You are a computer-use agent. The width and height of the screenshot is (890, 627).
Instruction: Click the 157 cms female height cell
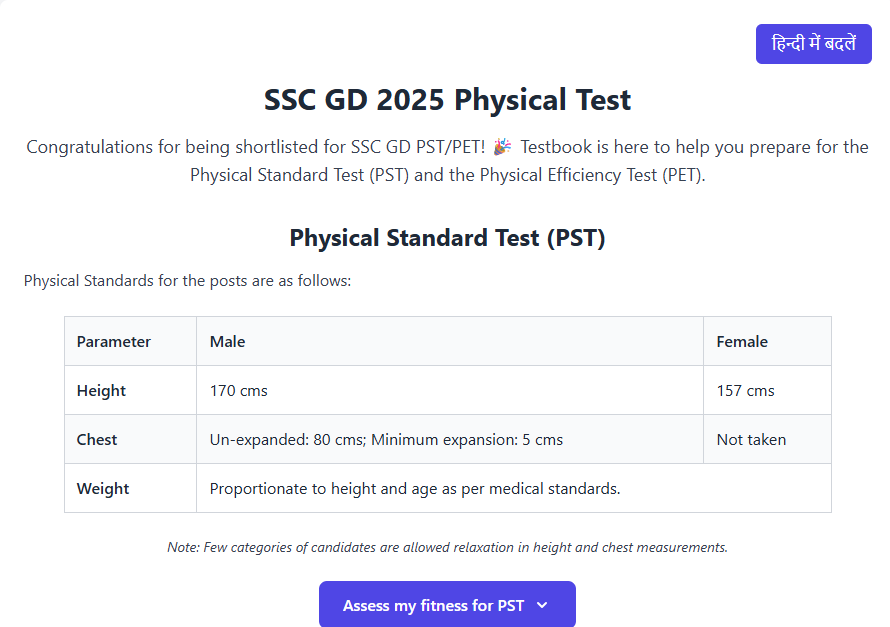point(745,390)
